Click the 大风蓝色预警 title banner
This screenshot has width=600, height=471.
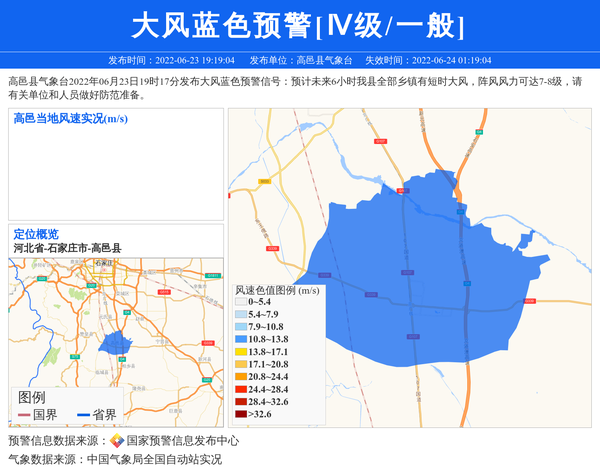click(x=299, y=25)
